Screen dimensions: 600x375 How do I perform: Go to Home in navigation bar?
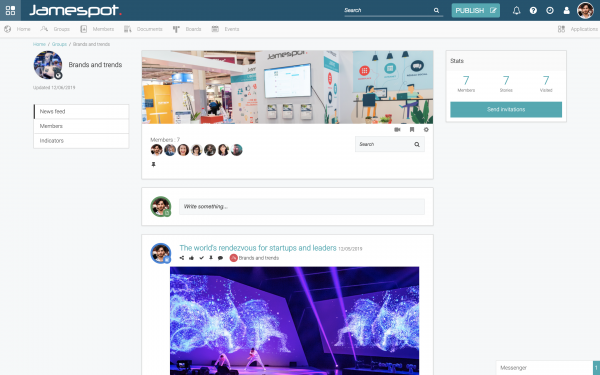tap(17, 29)
